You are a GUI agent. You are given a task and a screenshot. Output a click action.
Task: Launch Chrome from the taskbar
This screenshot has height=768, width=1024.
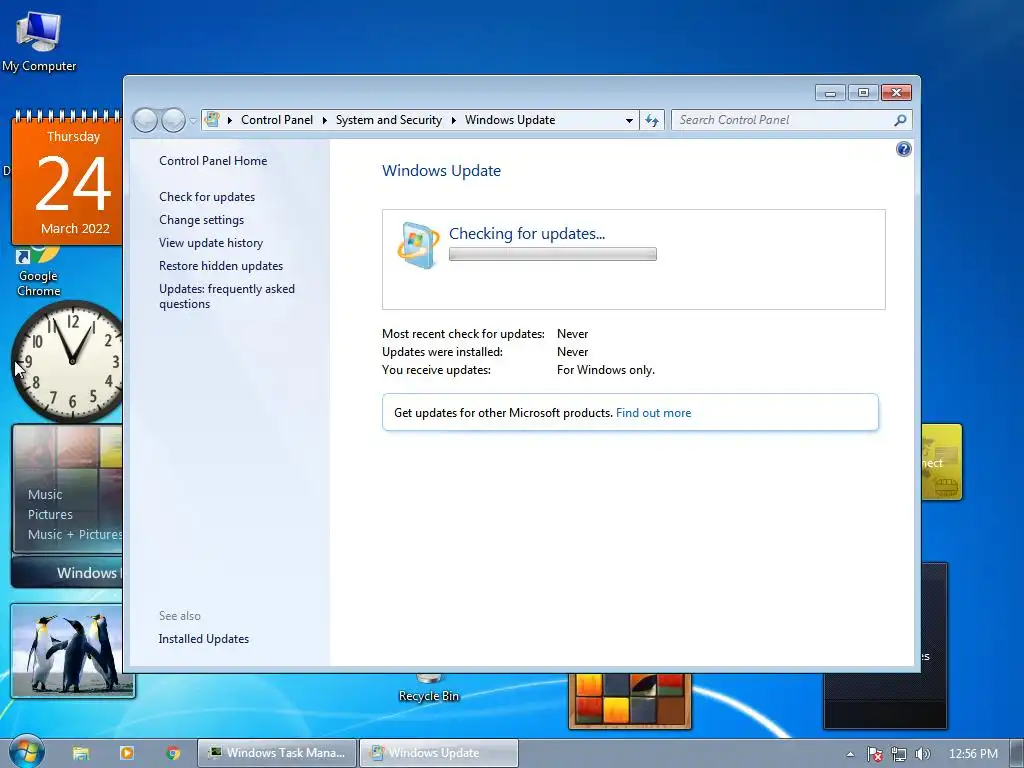[x=173, y=753]
